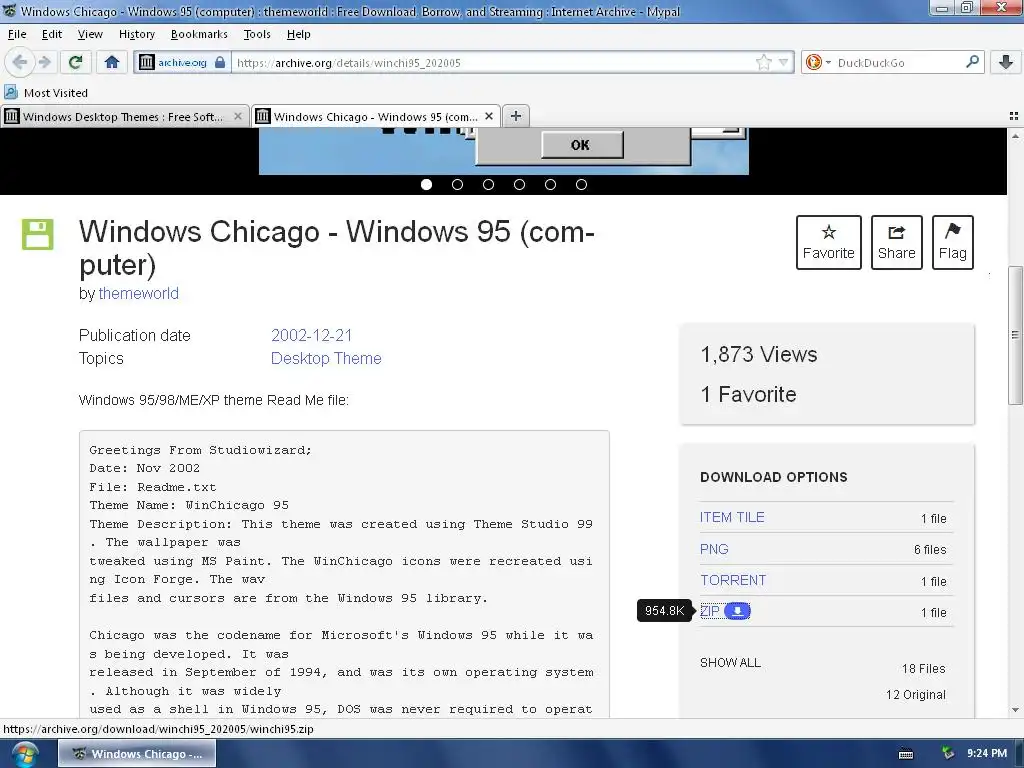Favorite this item with star button
This screenshot has height=768, width=1024.
click(x=828, y=242)
